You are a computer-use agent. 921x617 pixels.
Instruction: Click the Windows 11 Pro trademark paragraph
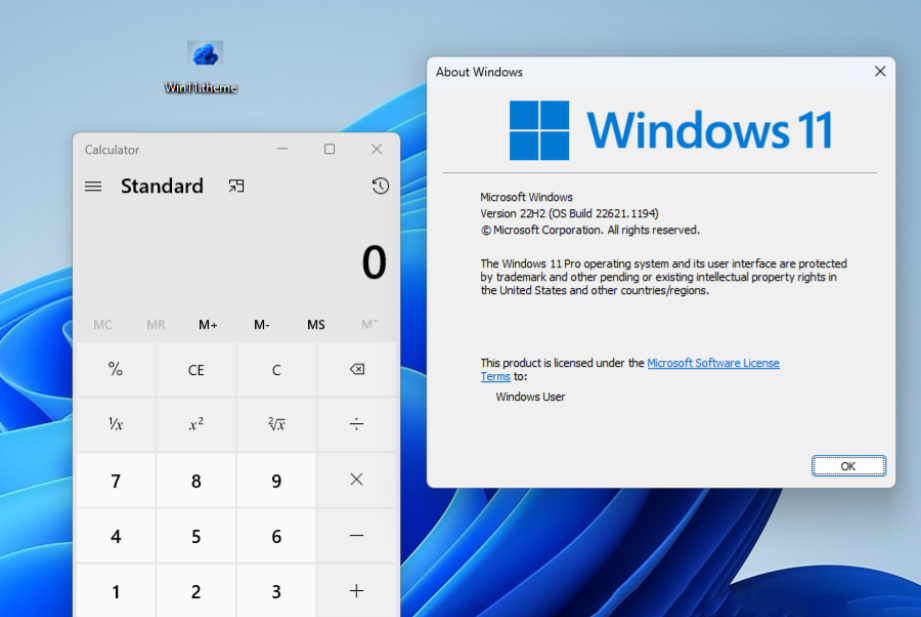(664, 277)
